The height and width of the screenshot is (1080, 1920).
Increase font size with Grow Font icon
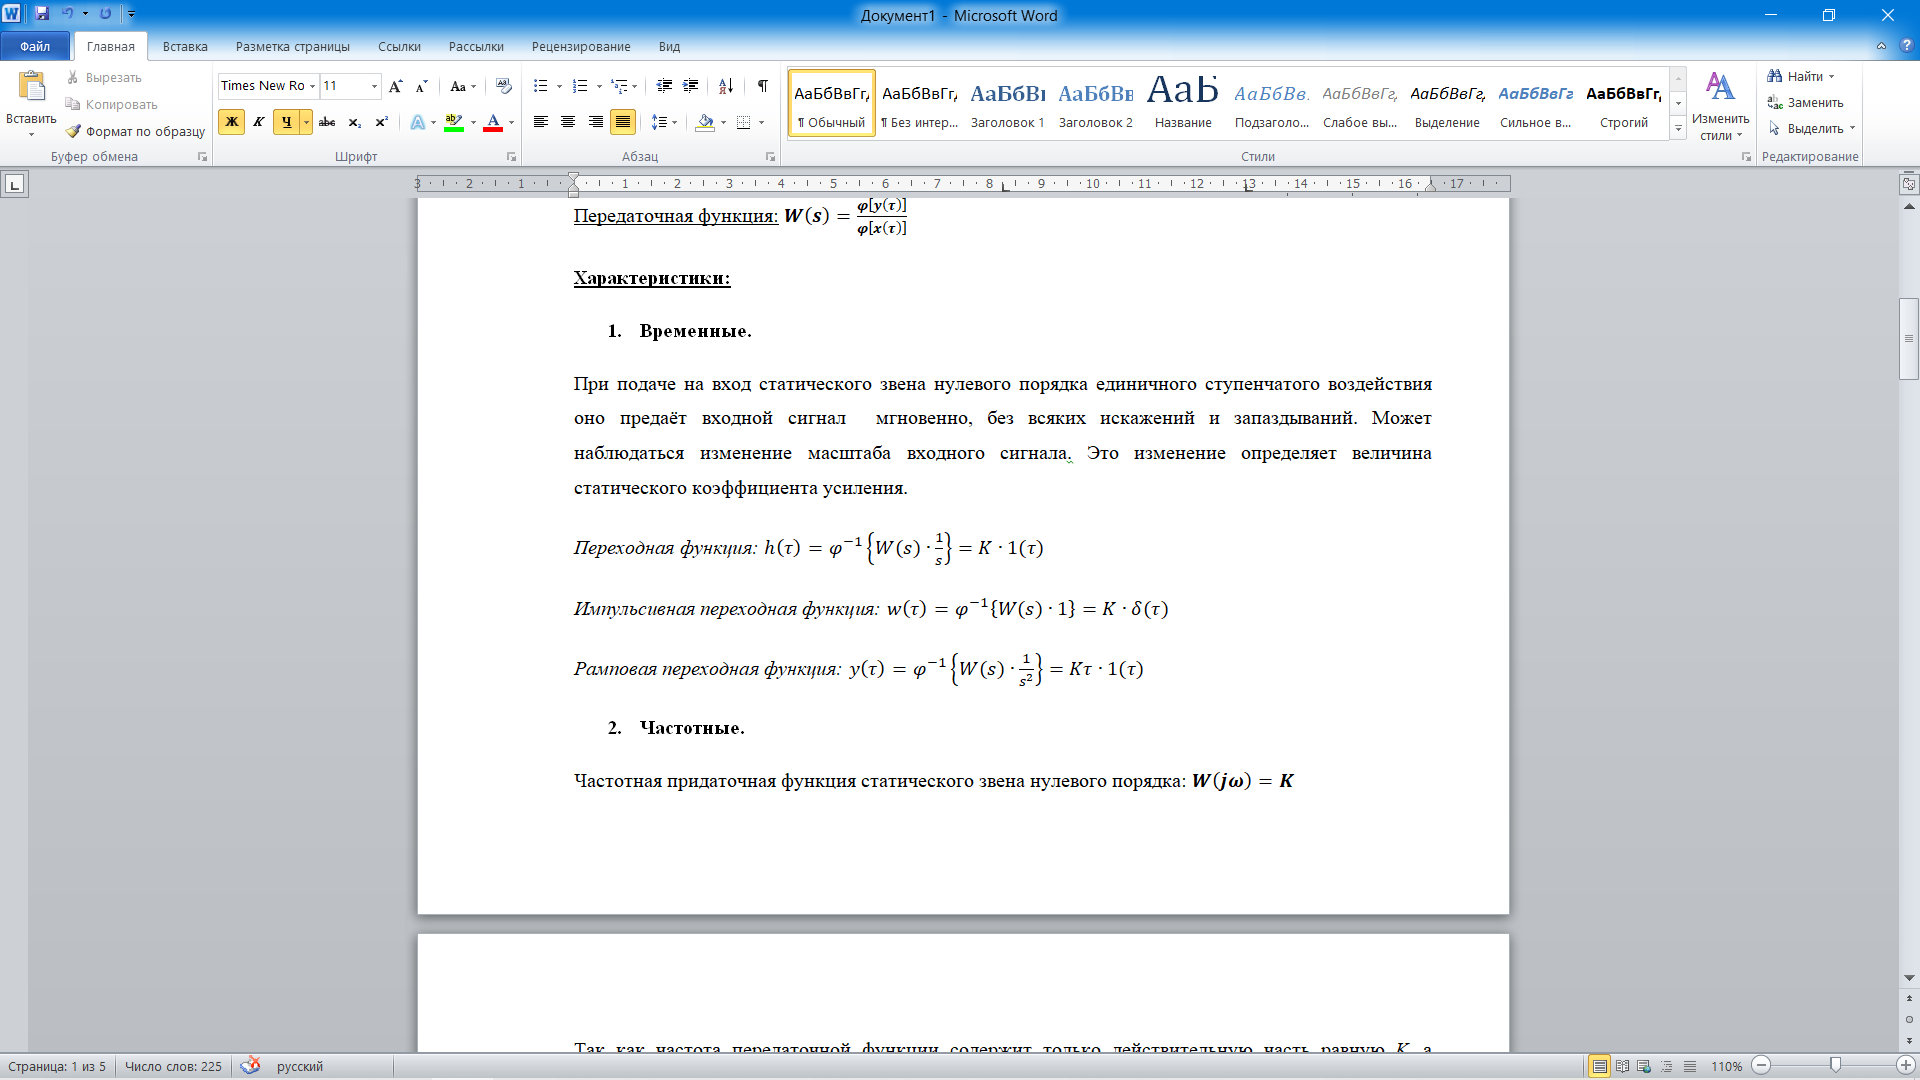pos(396,86)
